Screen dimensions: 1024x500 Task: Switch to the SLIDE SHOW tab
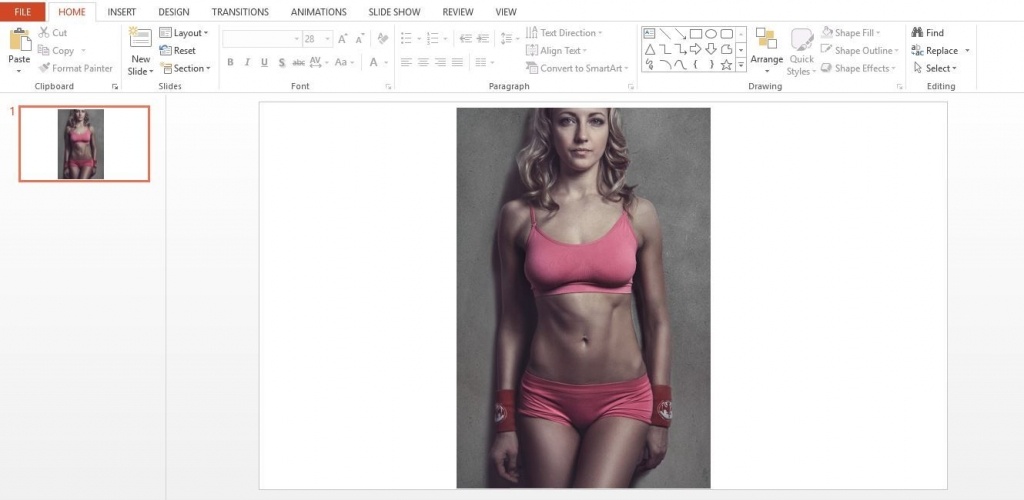[394, 12]
